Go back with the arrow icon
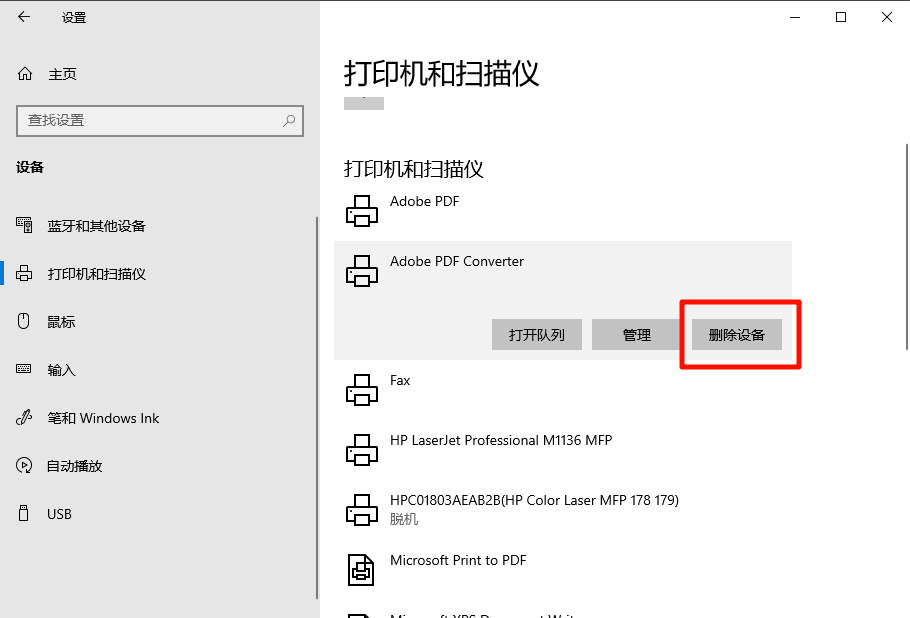910x618 pixels. coord(24,17)
